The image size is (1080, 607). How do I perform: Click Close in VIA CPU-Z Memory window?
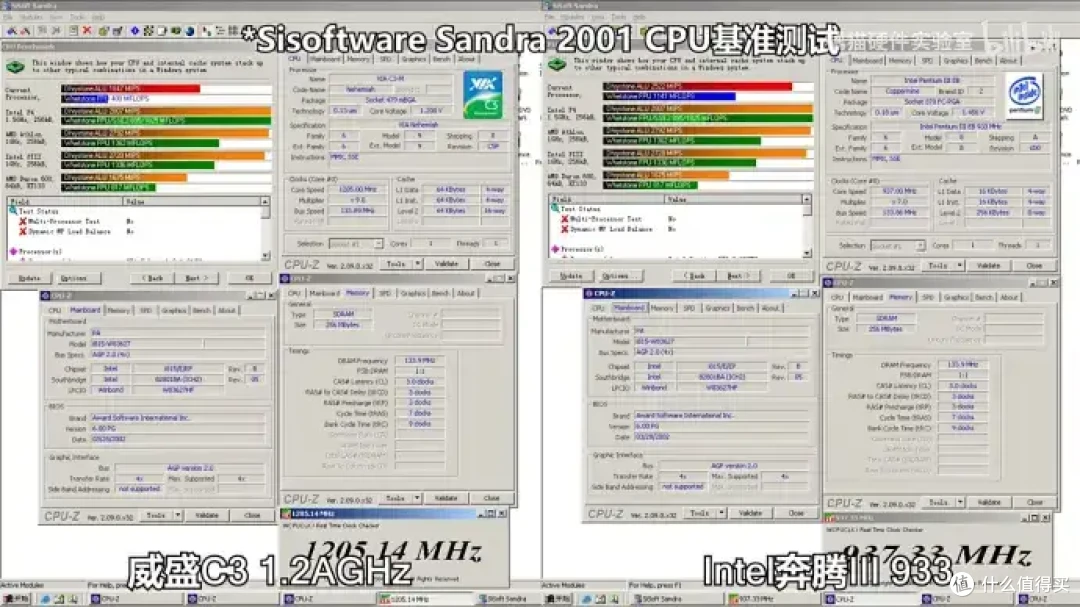491,498
